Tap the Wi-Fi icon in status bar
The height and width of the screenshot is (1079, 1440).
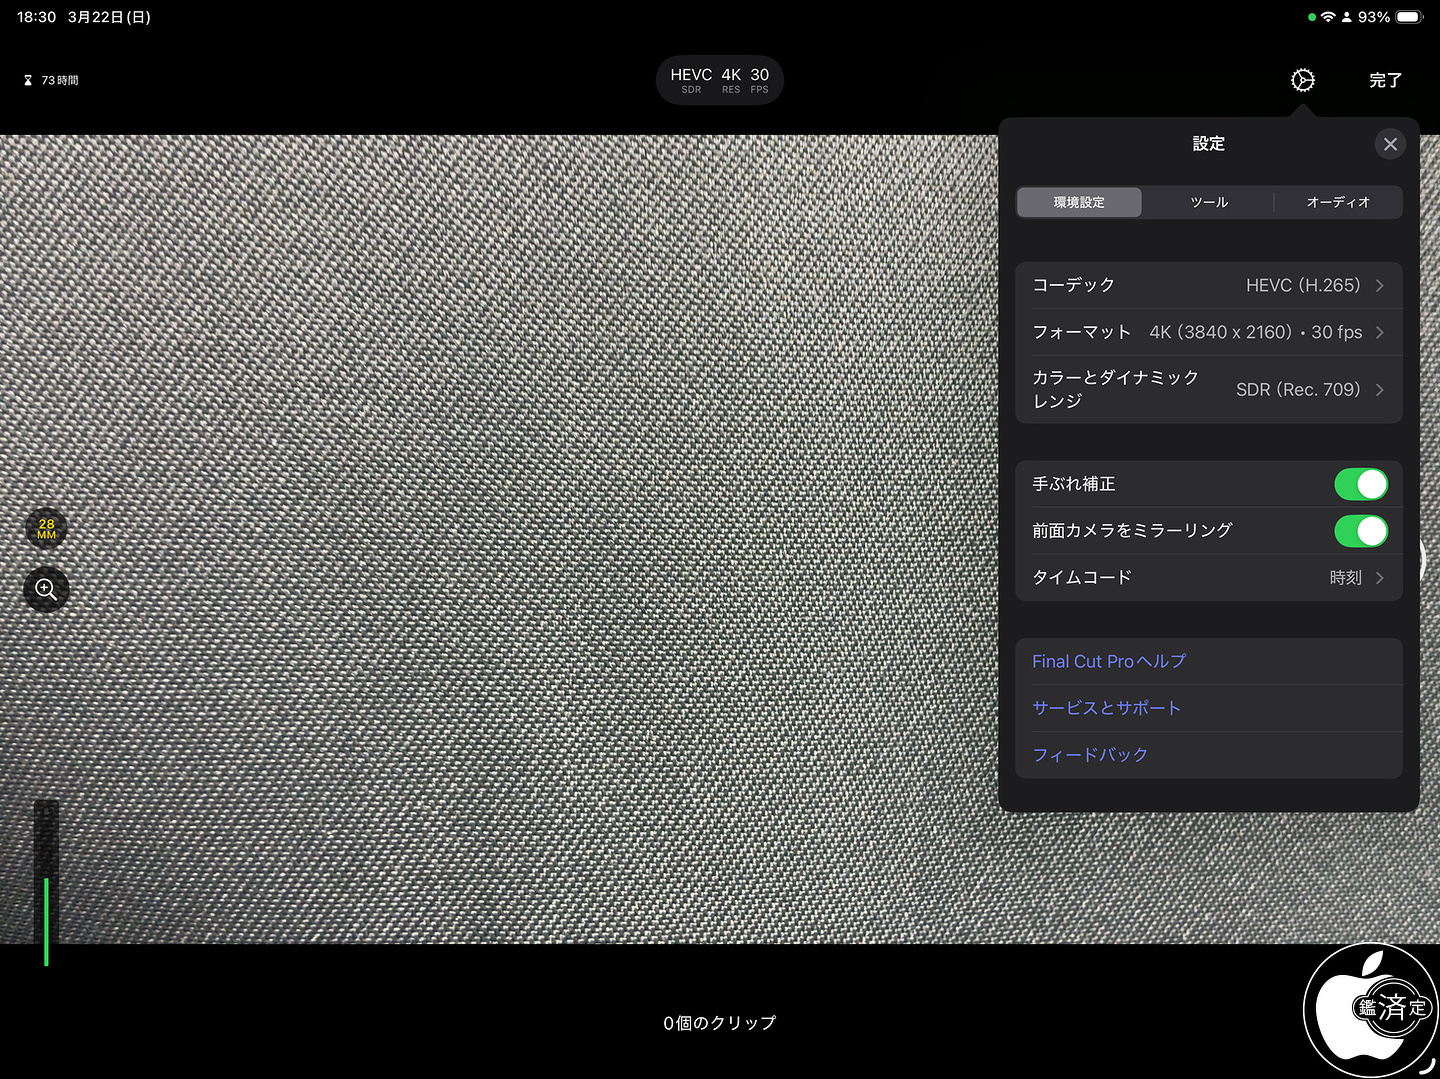tap(1328, 17)
